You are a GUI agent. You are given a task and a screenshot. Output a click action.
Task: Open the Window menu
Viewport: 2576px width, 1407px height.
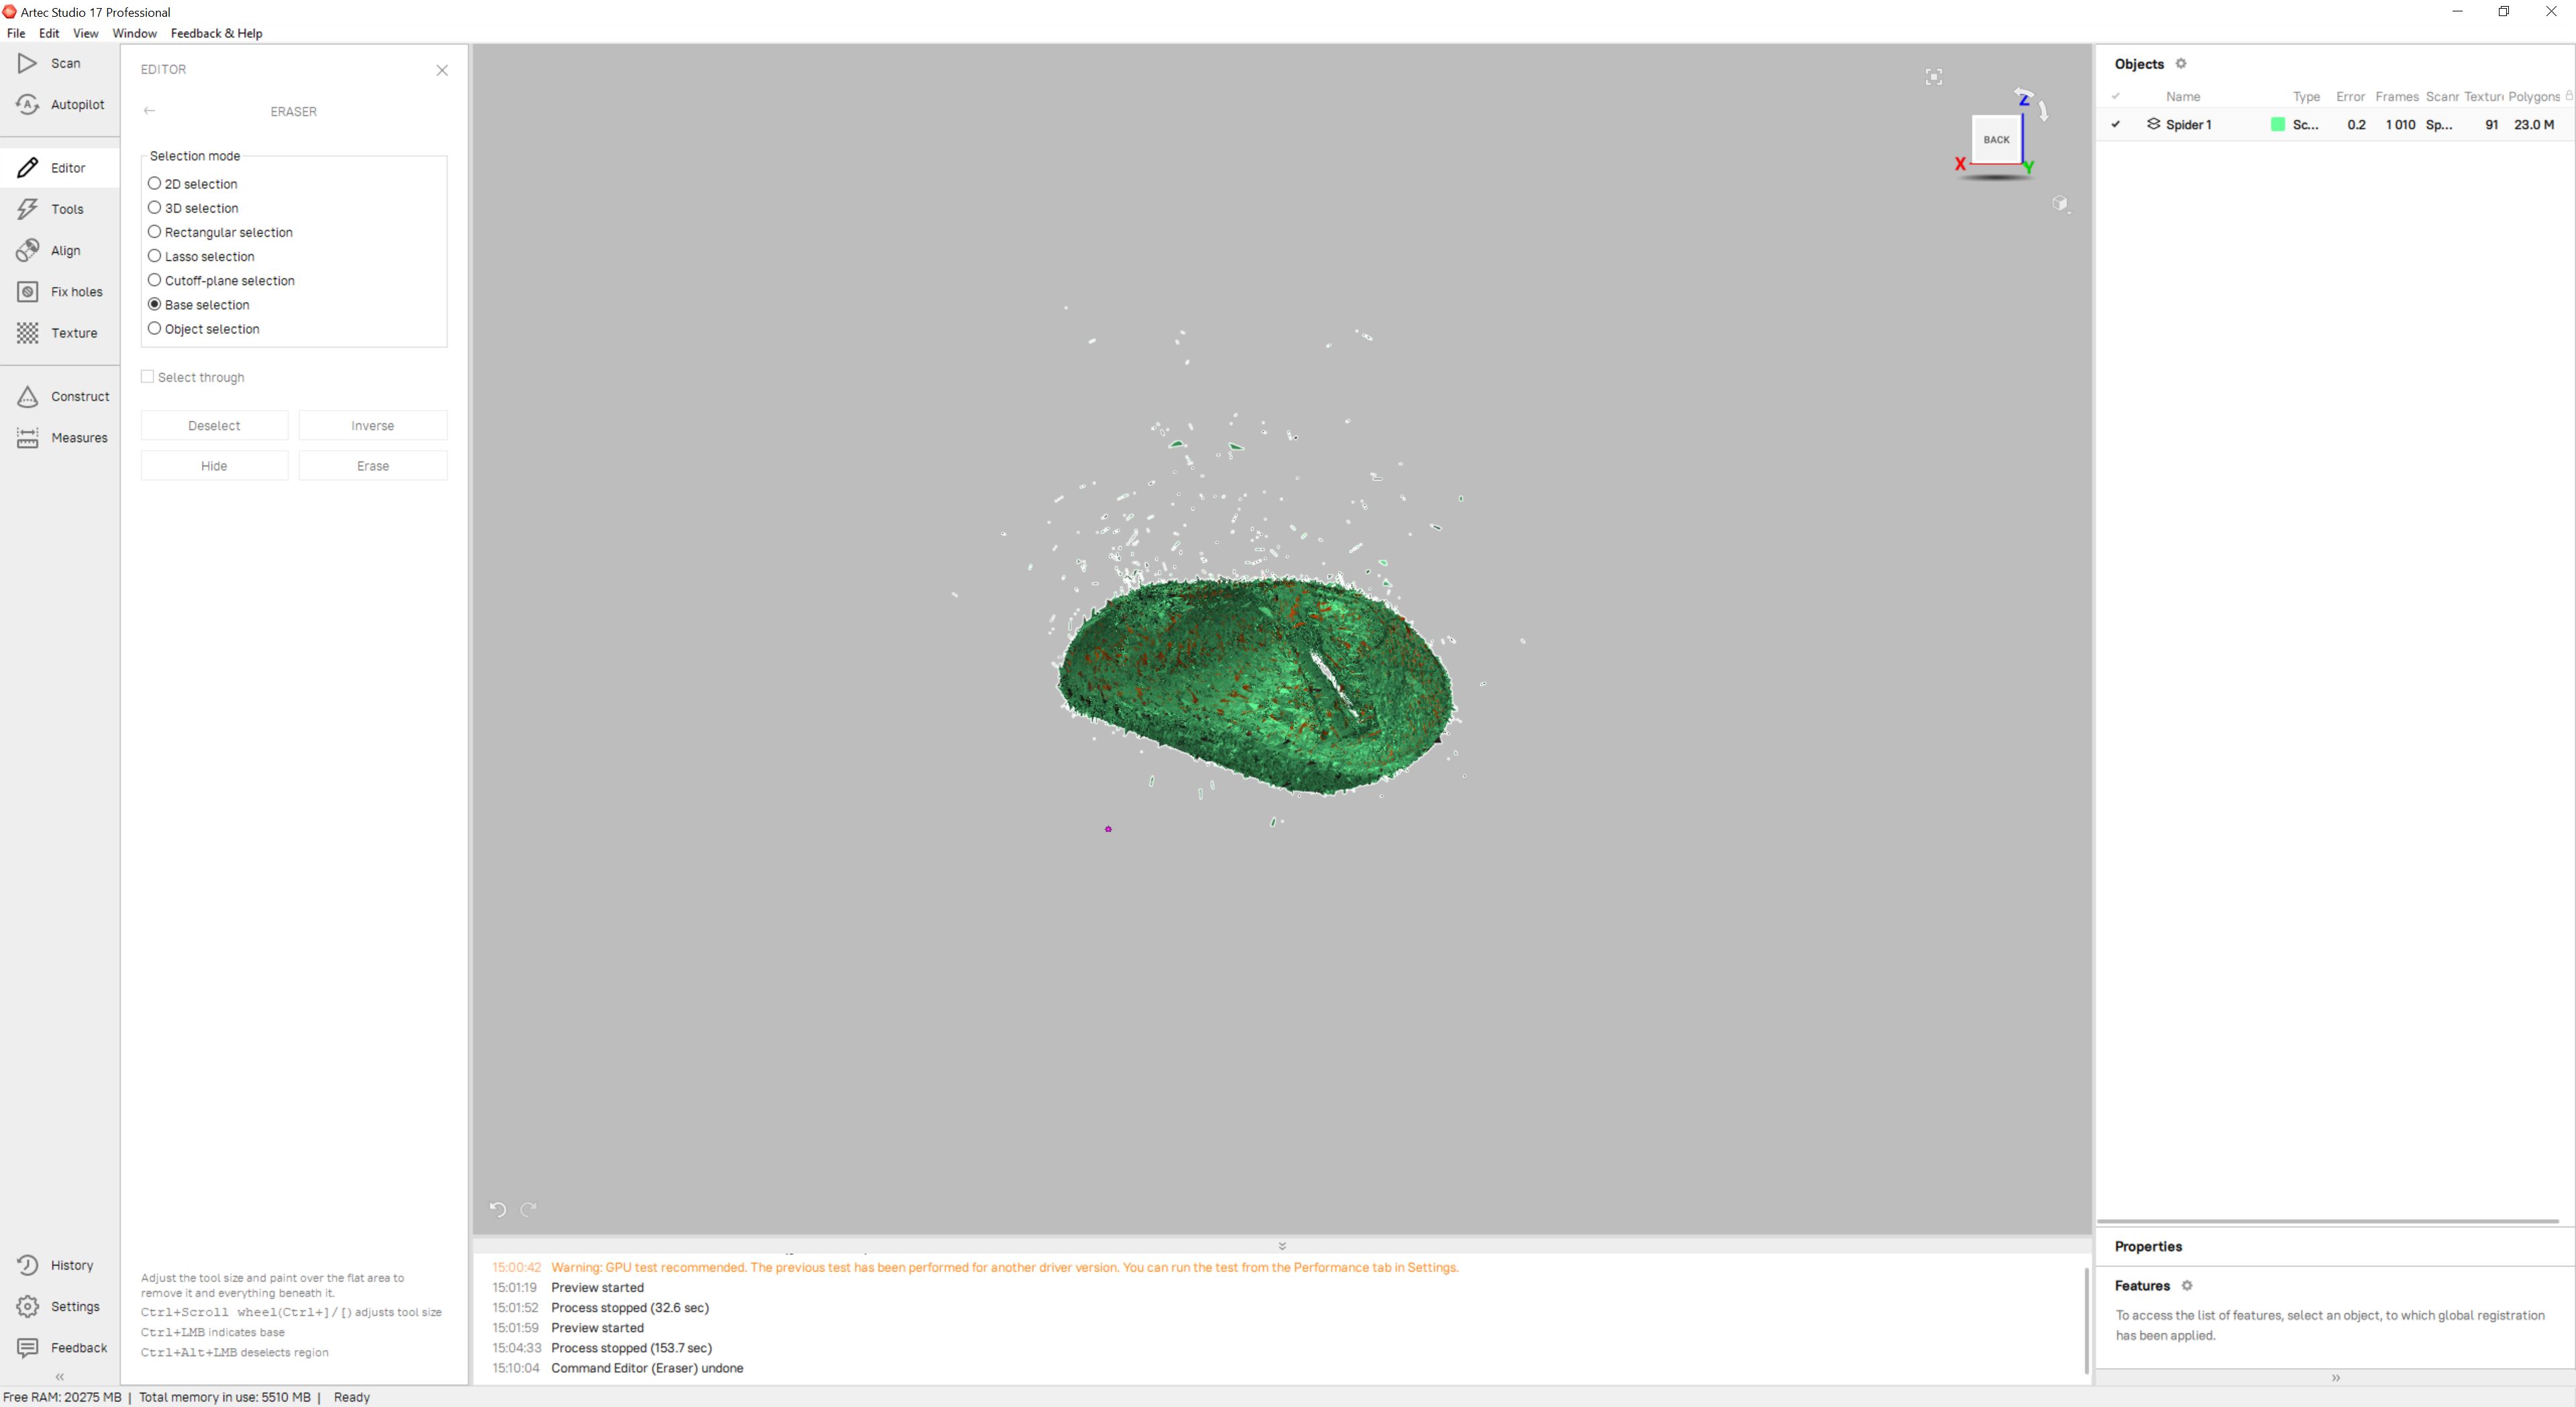click(134, 33)
